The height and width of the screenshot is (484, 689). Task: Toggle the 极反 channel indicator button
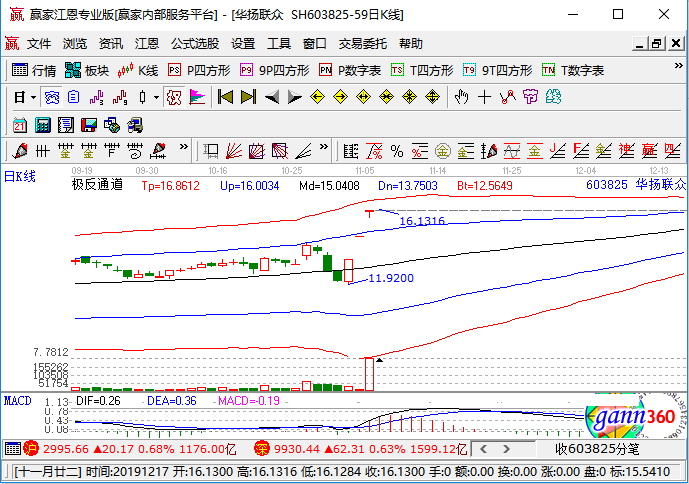click(x=174, y=97)
